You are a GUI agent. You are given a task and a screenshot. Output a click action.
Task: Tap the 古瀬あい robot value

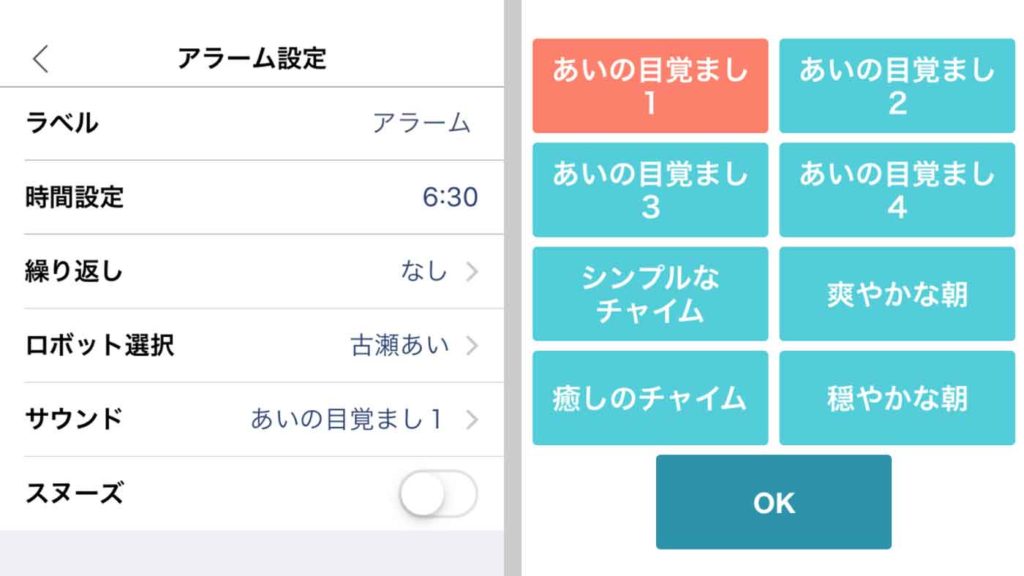click(400, 345)
